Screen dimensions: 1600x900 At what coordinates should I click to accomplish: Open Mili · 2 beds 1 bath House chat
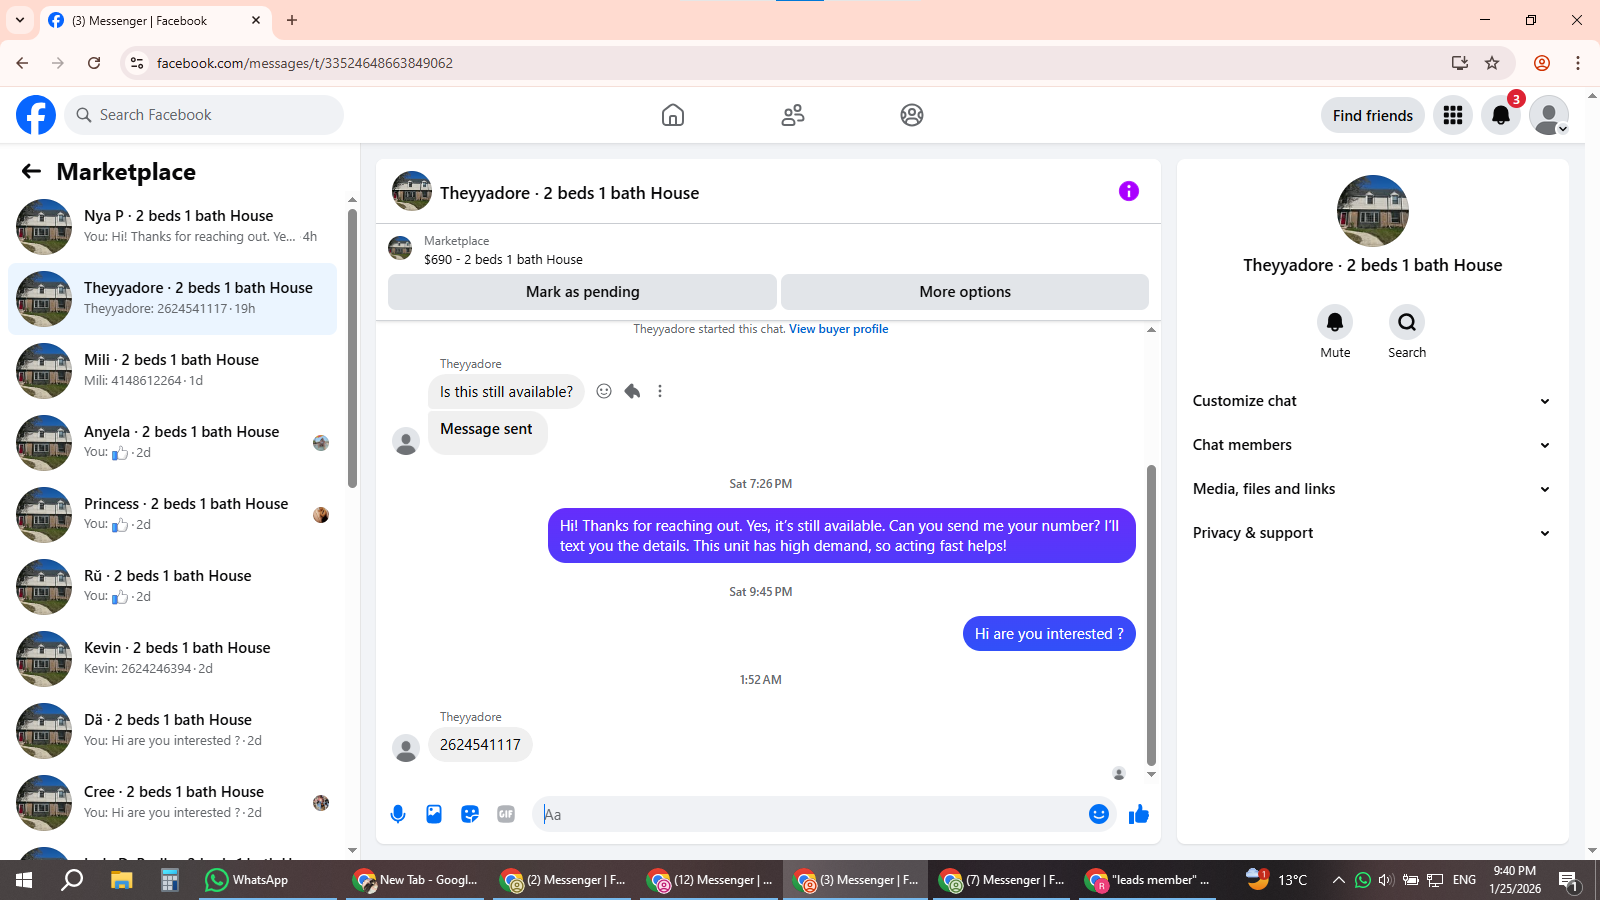click(x=172, y=370)
